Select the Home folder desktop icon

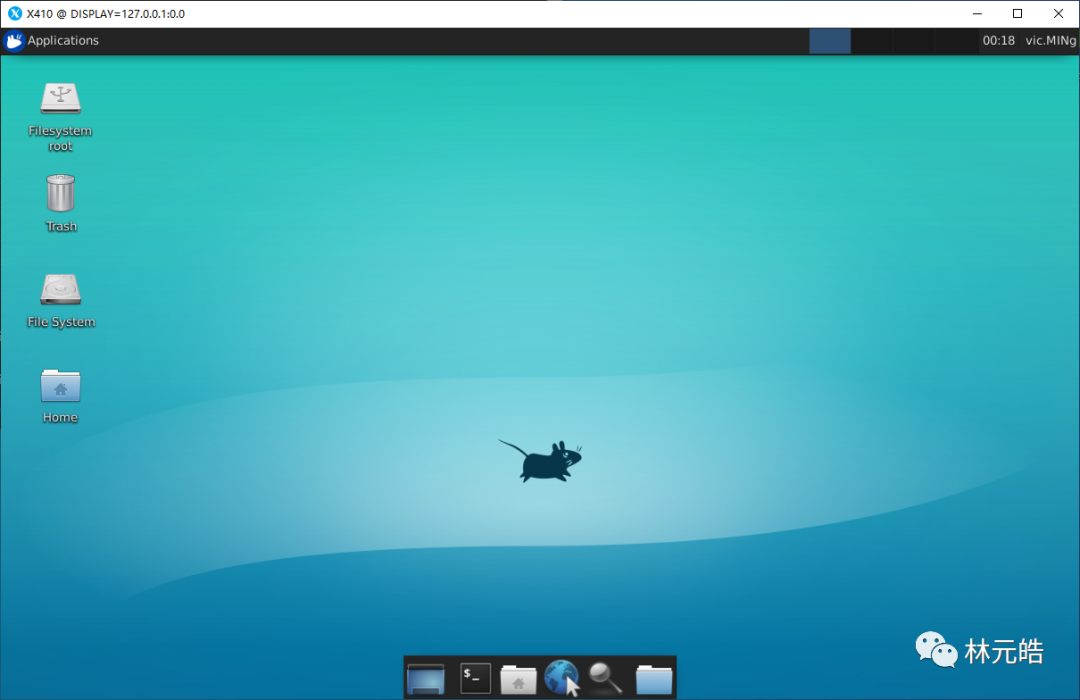pyautogui.click(x=61, y=396)
